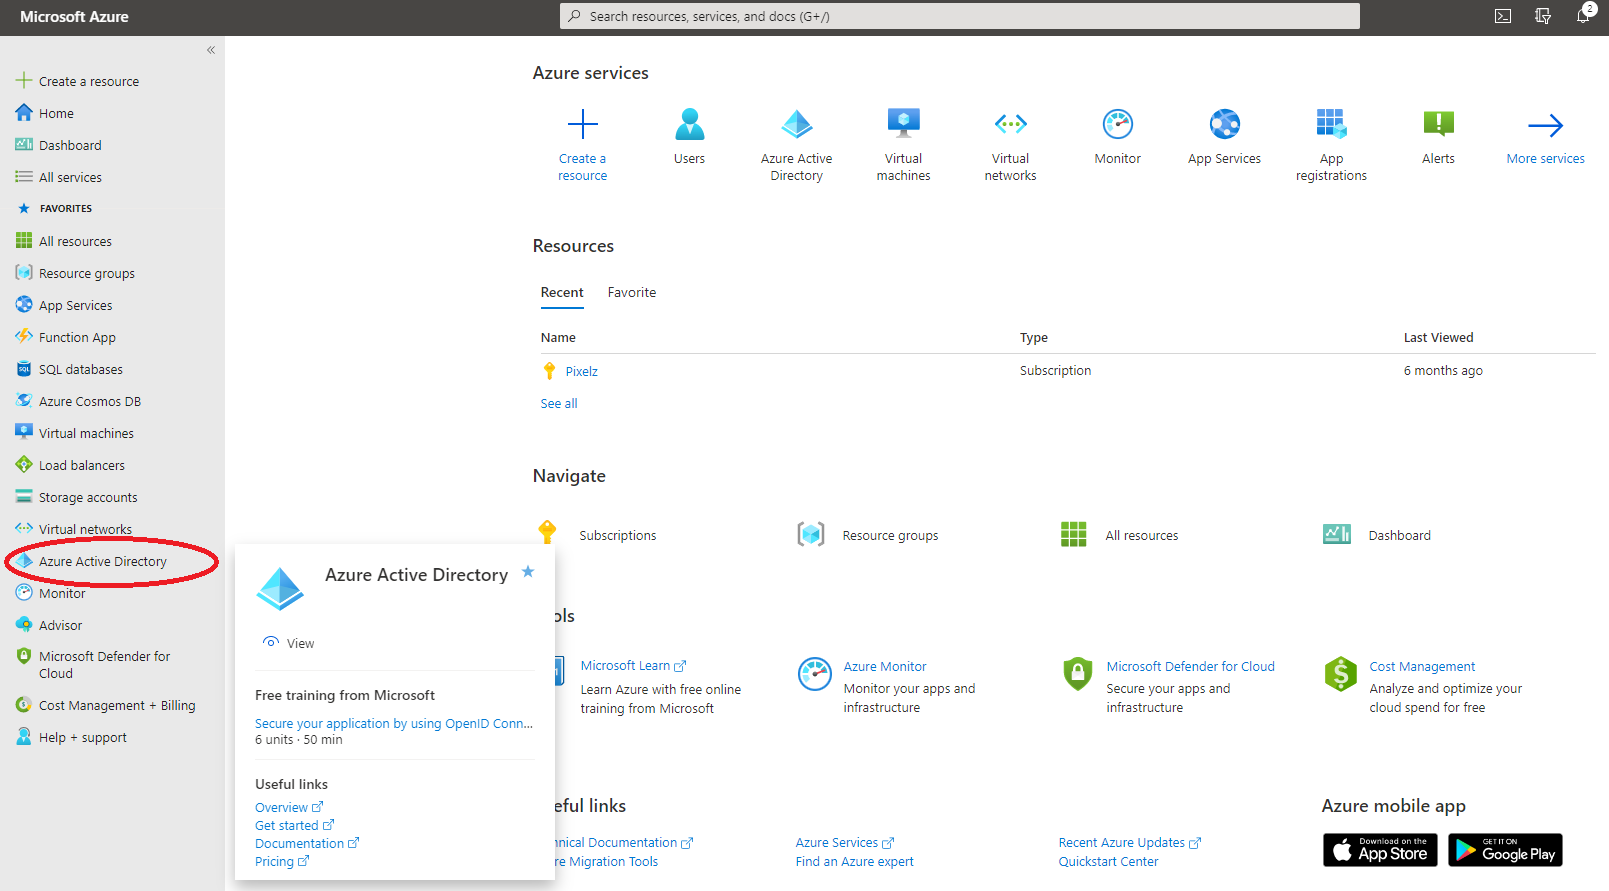This screenshot has height=891, width=1609.
Task: Open Get started link in popup
Action: pos(295,825)
